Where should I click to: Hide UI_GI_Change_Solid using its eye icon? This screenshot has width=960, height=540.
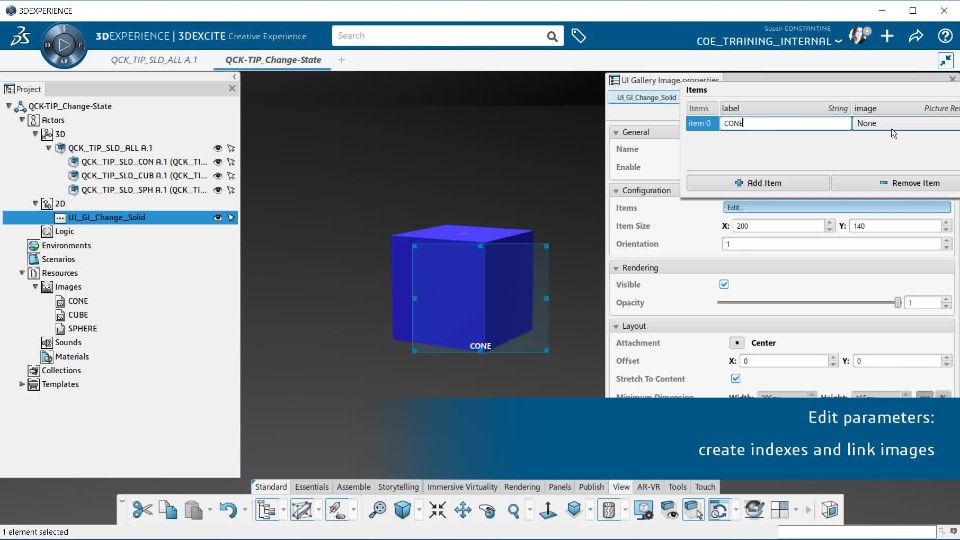[217, 218]
